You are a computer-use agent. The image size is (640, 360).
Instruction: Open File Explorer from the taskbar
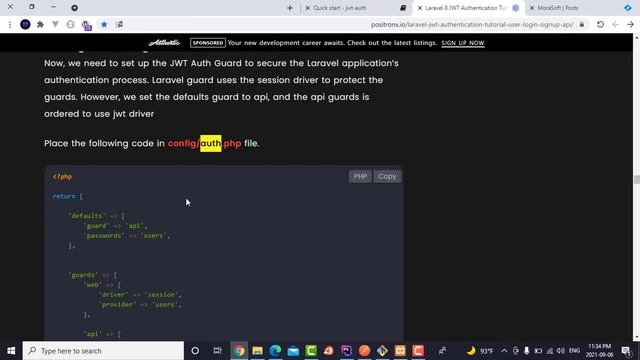point(257,351)
